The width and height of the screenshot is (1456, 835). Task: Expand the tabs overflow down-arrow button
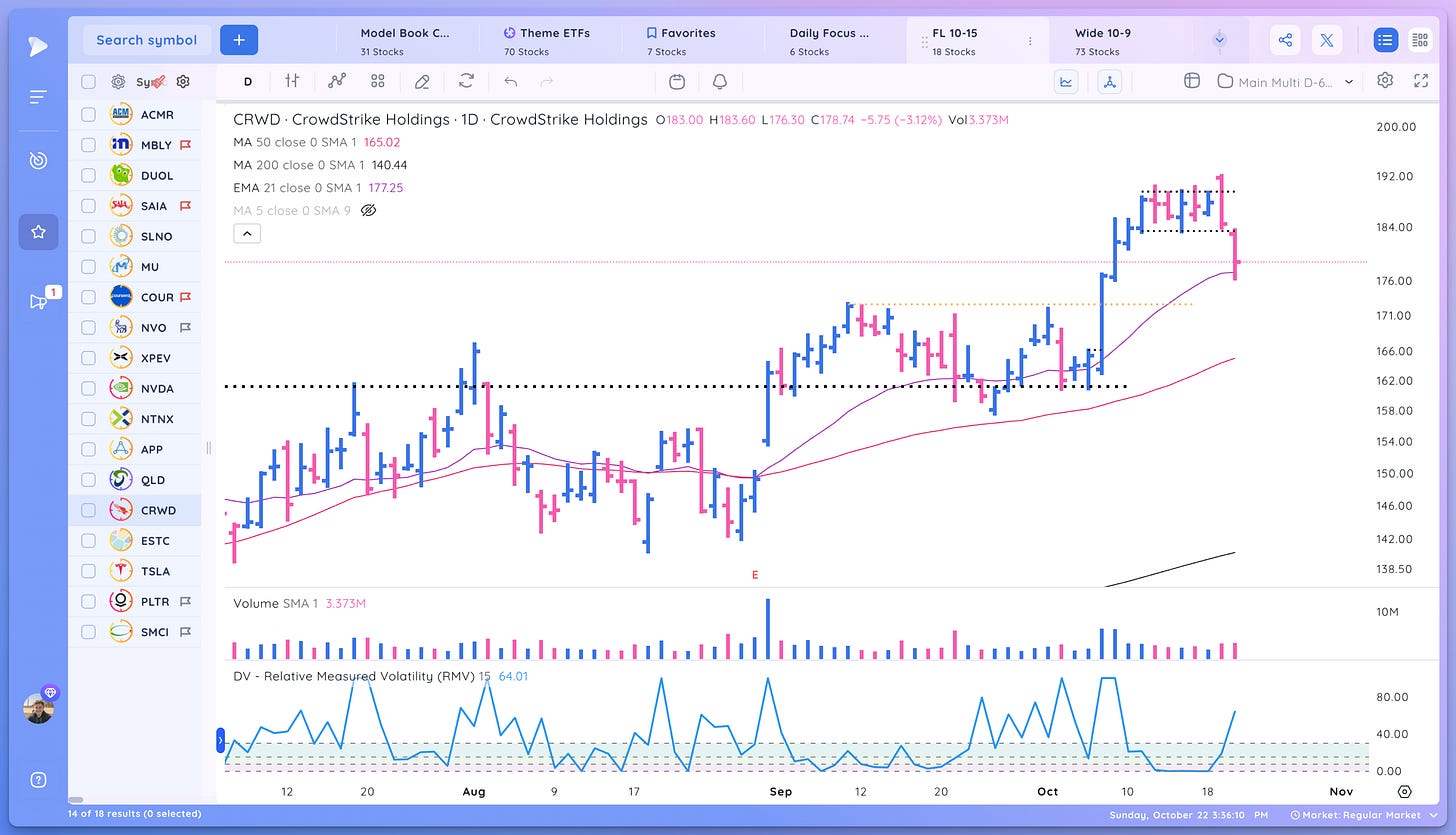pyautogui.click(x=1219, y=40)
